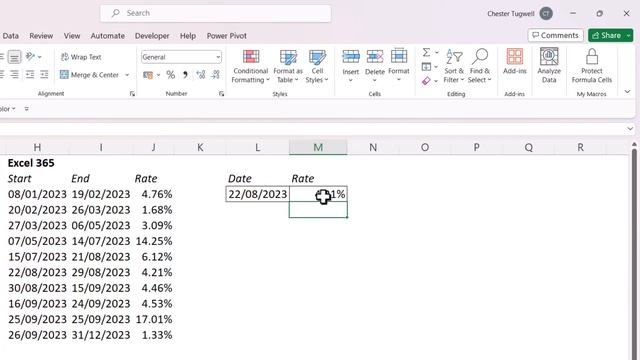Toggle Wrap Text

coord(81,57)
